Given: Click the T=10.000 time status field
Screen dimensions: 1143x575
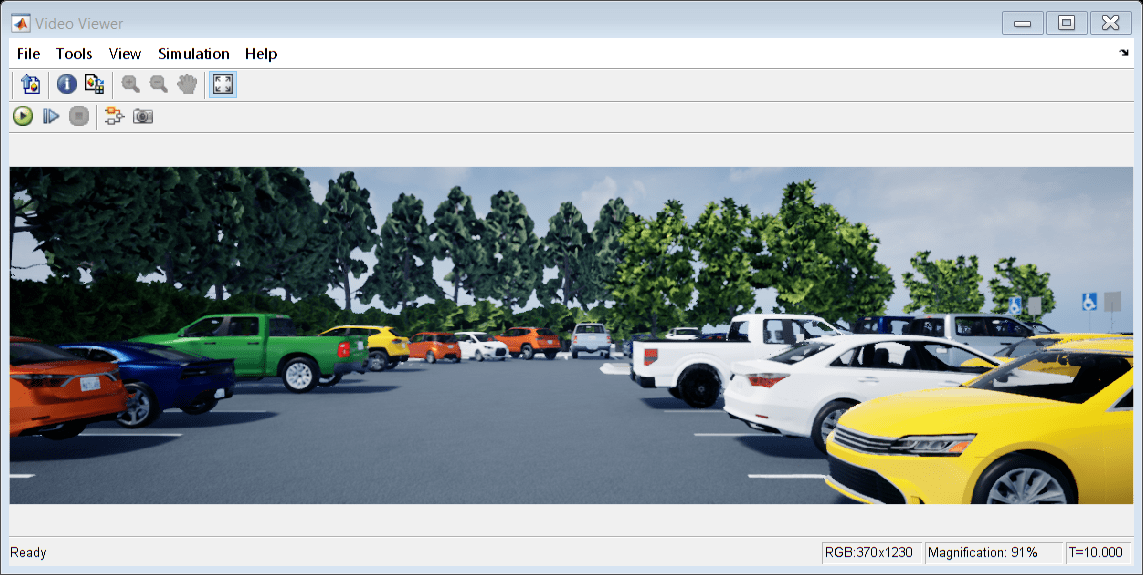Looking at the screenshot, I should click(1098, 552).
